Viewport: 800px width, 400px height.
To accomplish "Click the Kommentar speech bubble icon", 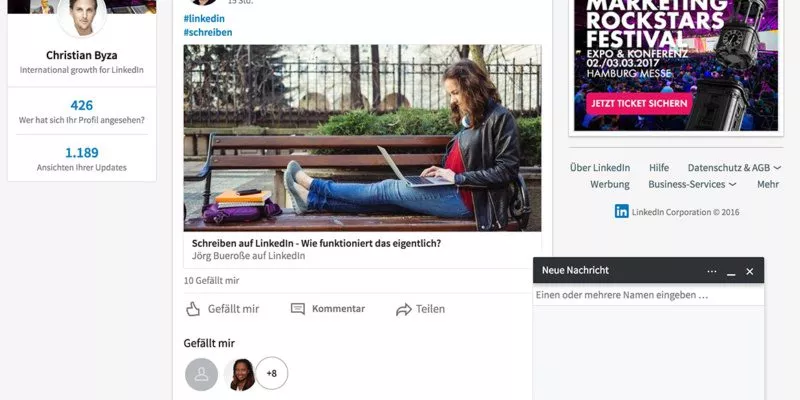I will (x=297, y=309).
